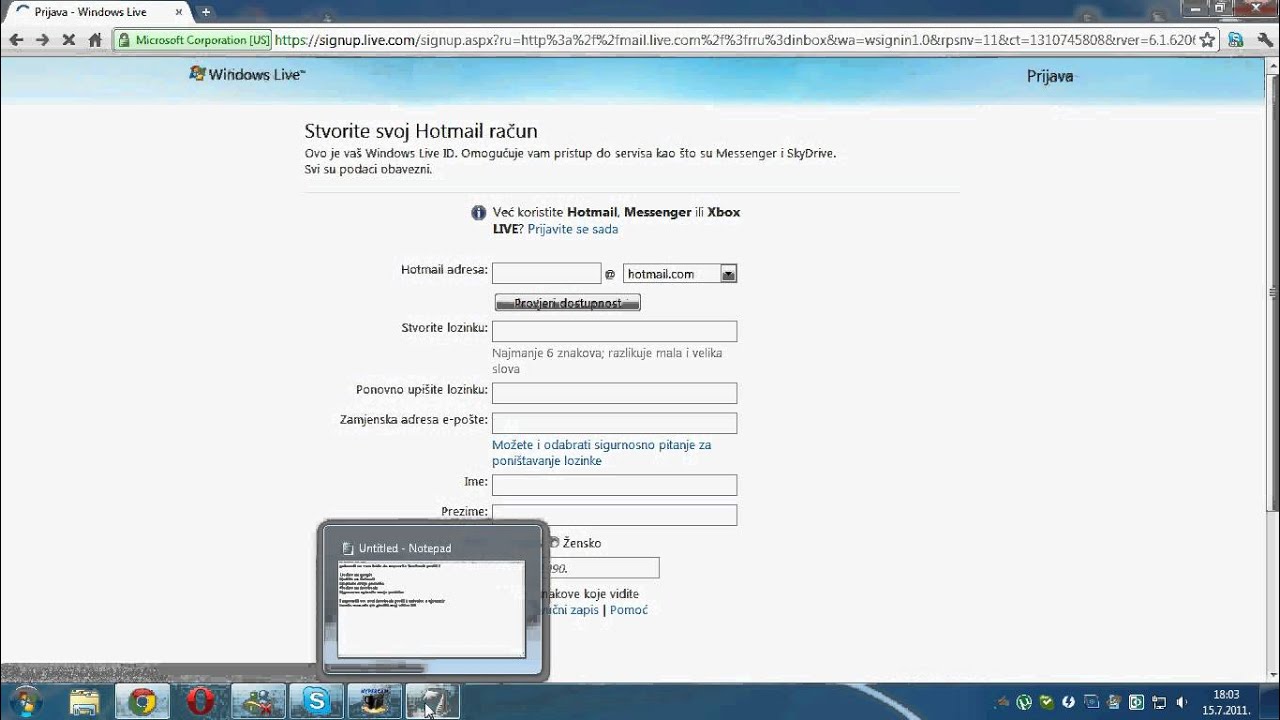Image resolution: width=1280 pixels, height=720 pixels.
Task: Open the browser home page icon
Action: click(95, 40)
